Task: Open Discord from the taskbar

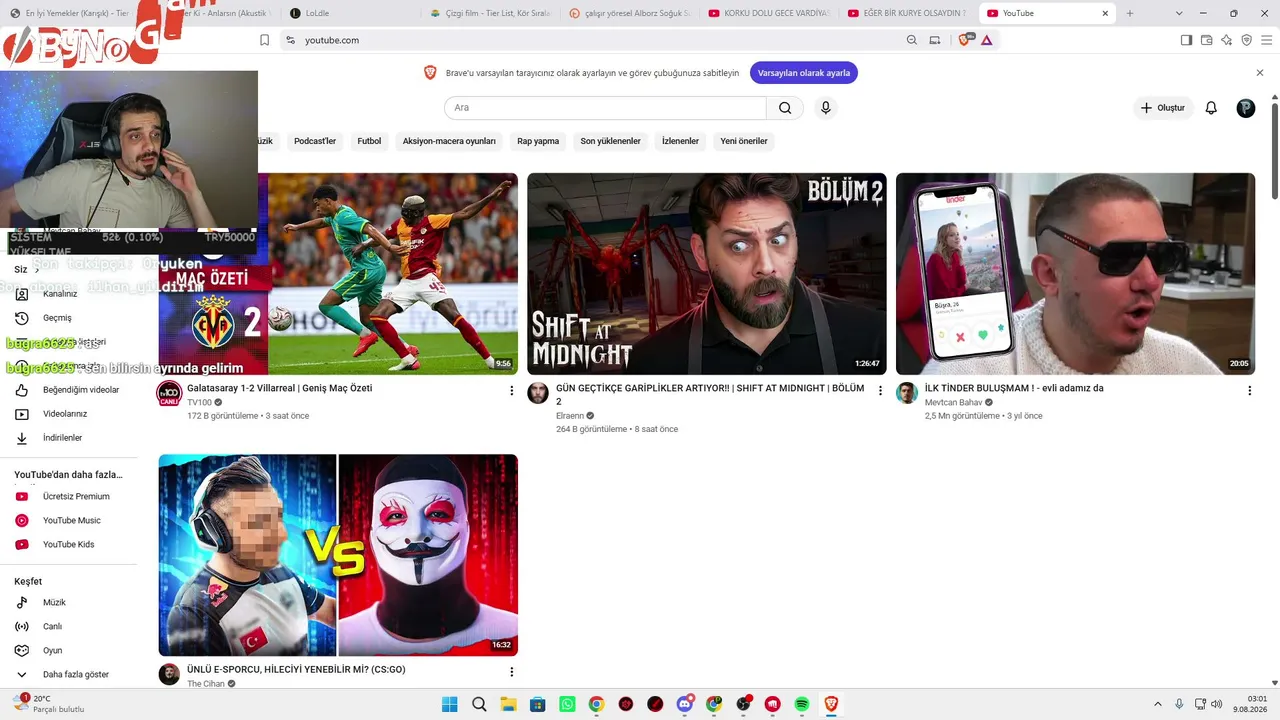Action: point(685,704)
